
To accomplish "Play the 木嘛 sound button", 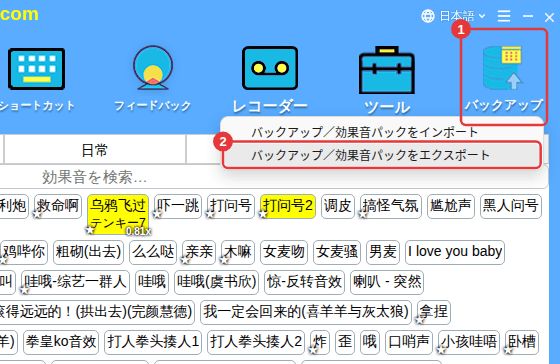I will point(238,252).
